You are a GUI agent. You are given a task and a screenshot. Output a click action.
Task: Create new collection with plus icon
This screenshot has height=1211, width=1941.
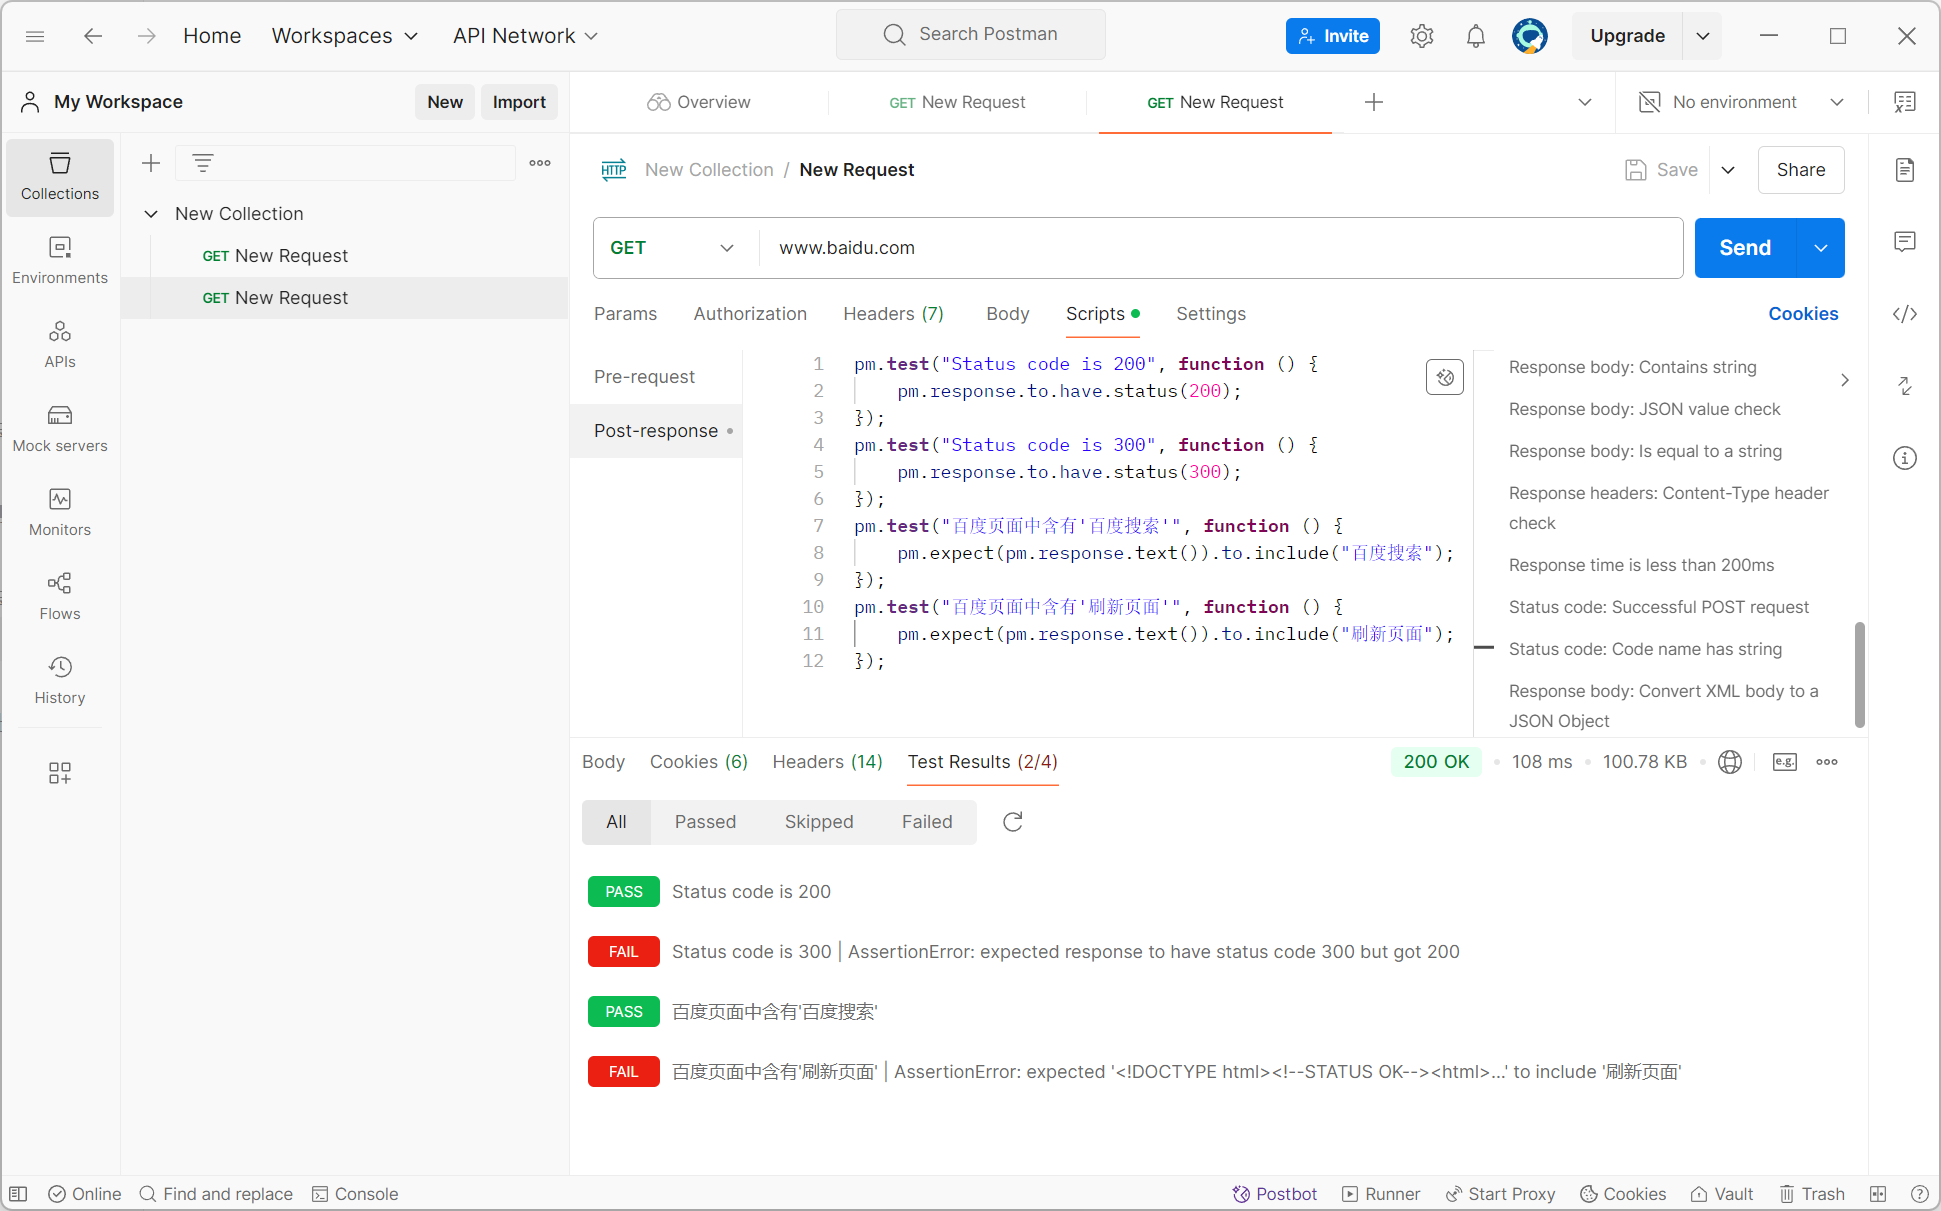[151, 163]
